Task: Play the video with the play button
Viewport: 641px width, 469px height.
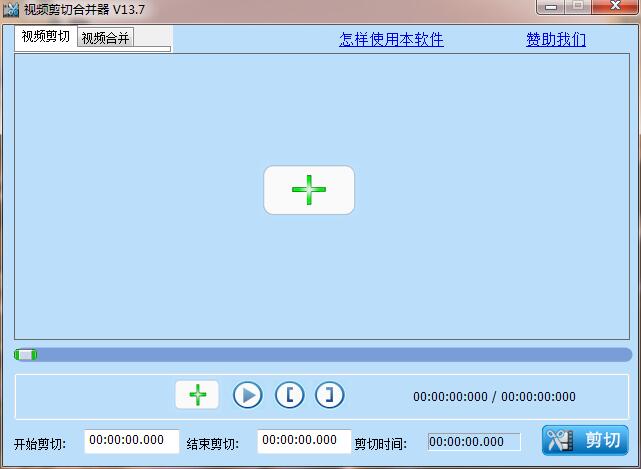Action: (248, 395)
